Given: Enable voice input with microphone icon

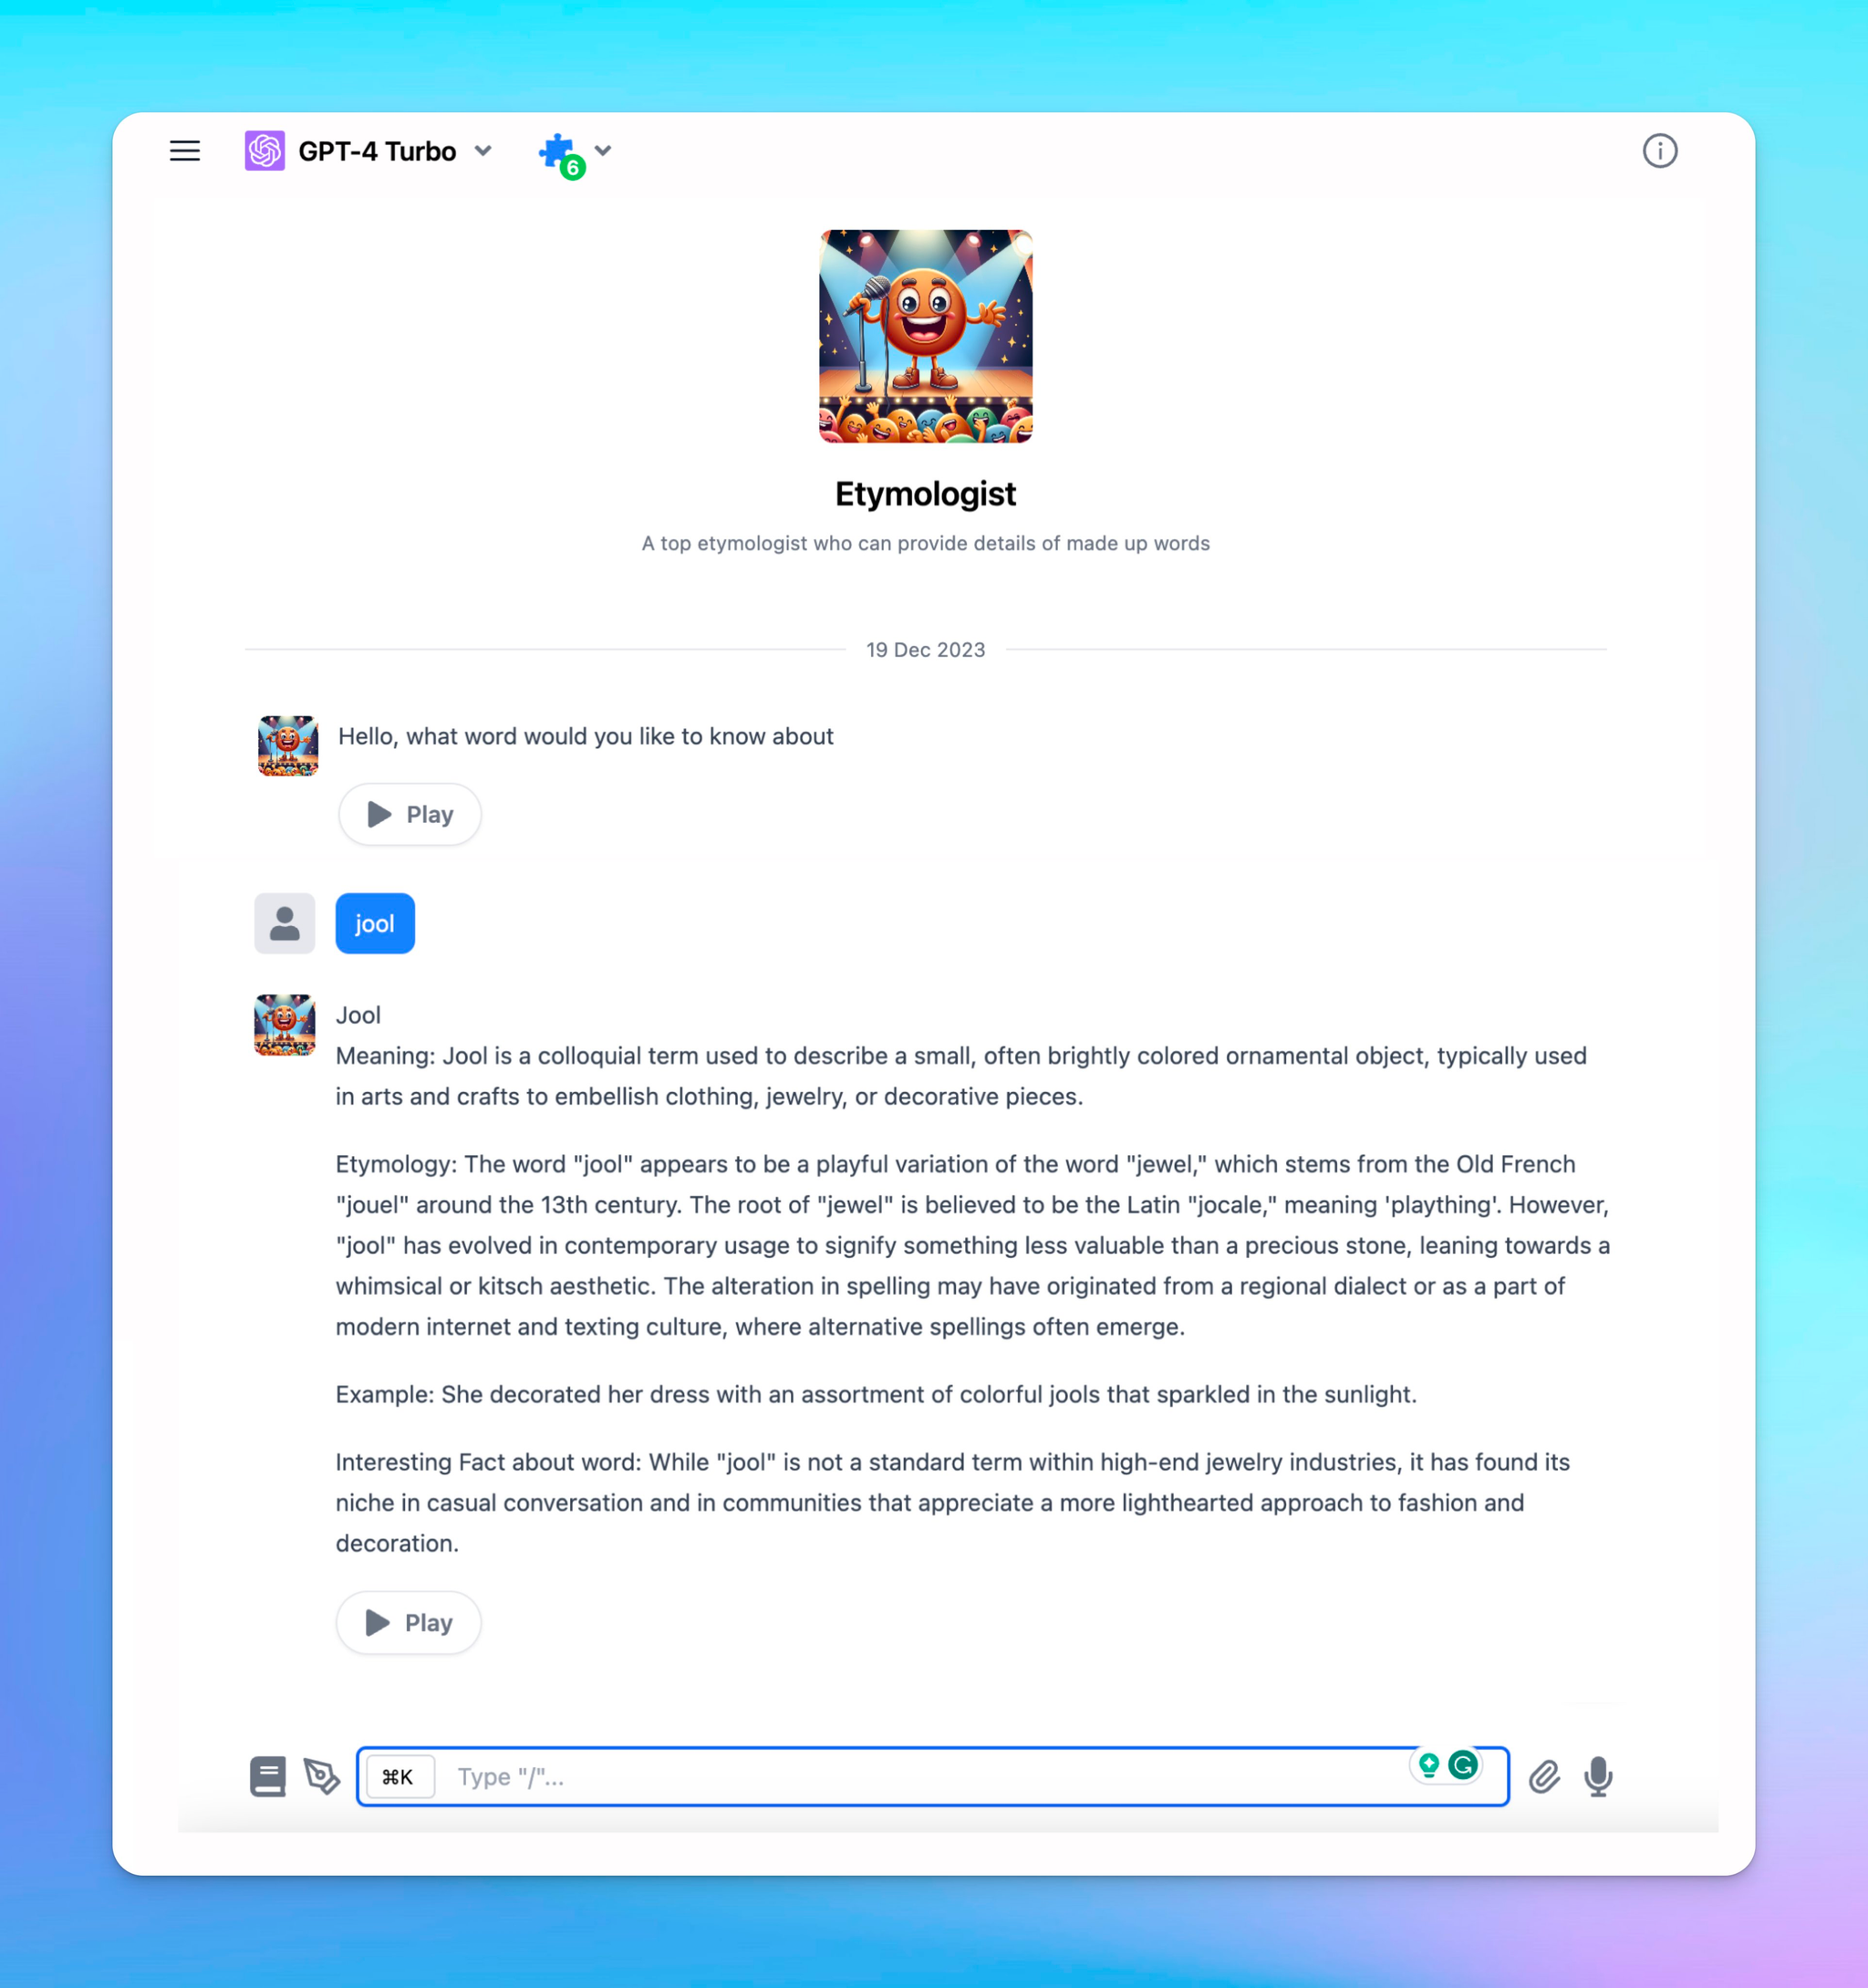Looking at the screenshot, I should (1598, 1775).
